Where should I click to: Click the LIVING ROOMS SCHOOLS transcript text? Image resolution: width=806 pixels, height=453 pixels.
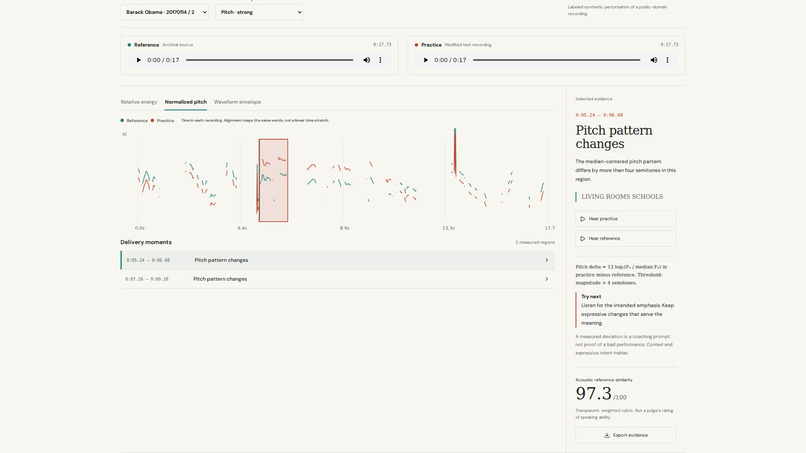[x=622, y=196]
